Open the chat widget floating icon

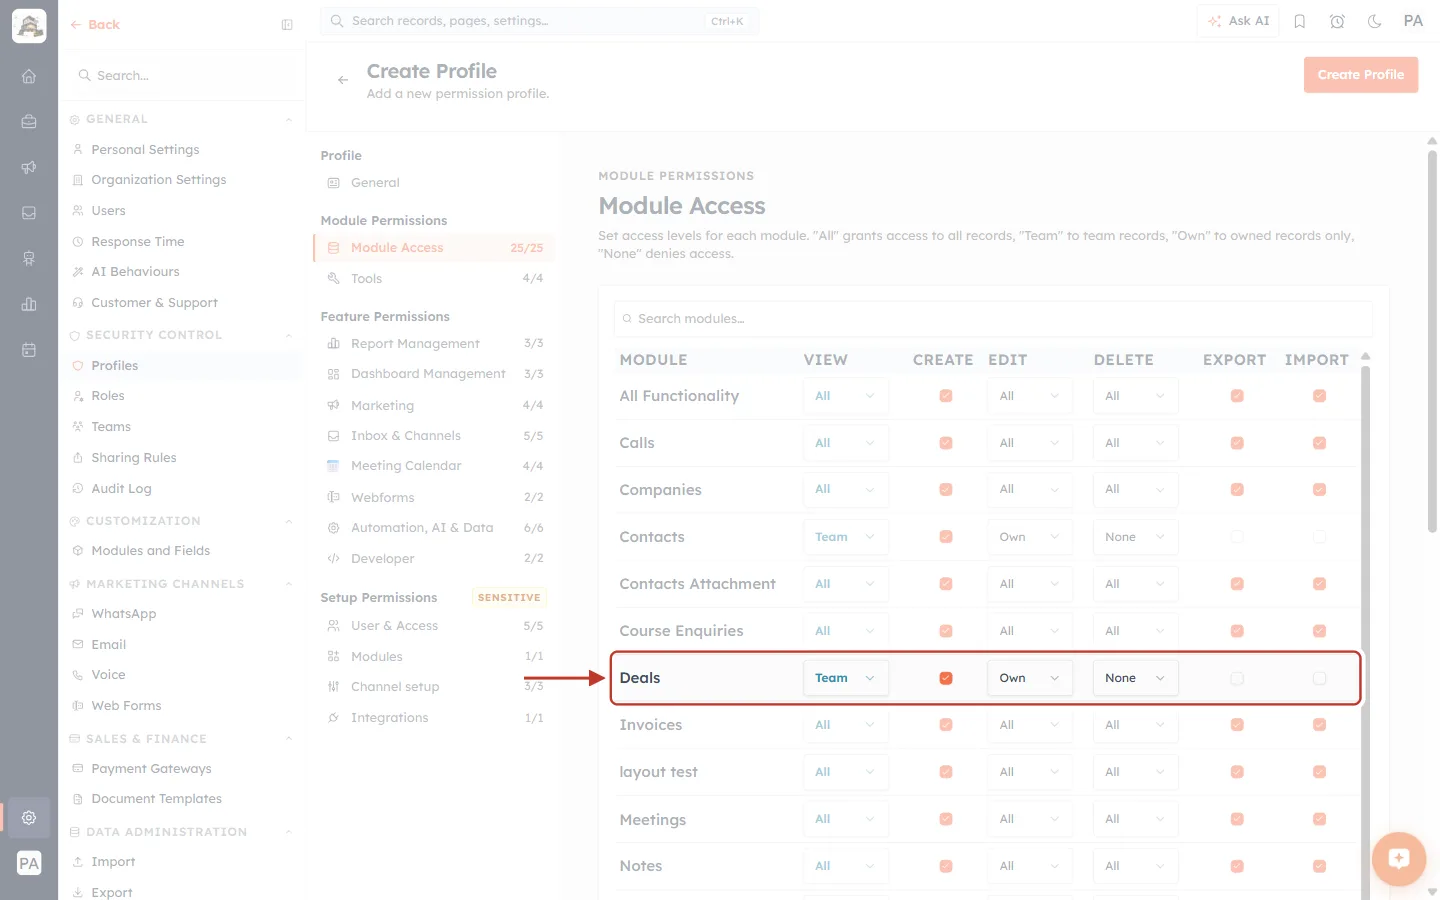pyautogui.click(x=1399, y=858)
